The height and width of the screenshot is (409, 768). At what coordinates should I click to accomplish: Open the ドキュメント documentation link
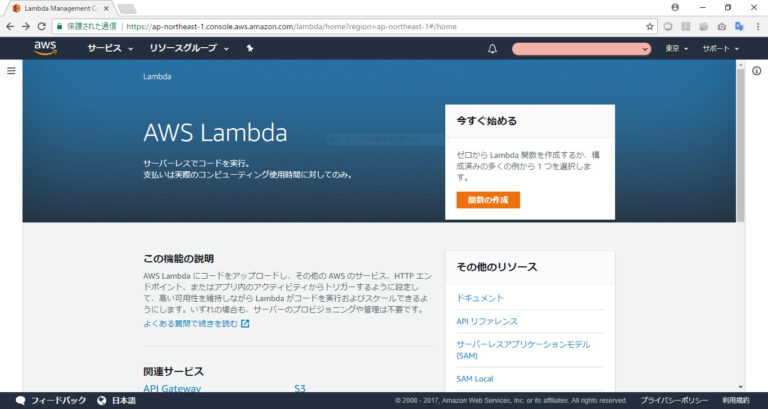pos(480,298)
